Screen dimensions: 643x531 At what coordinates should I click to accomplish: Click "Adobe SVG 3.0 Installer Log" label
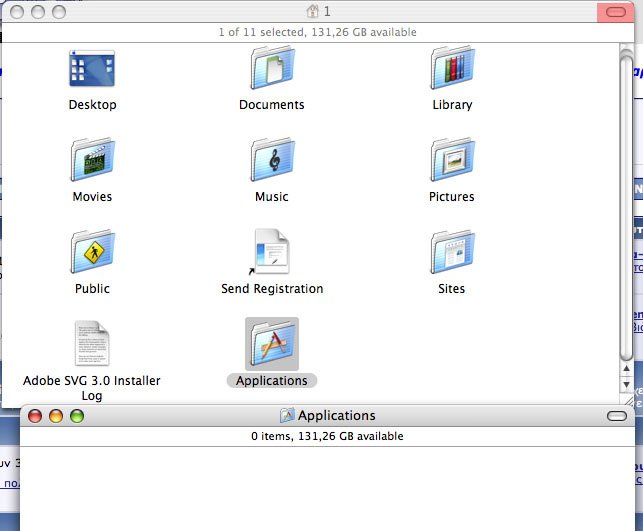click(x=92, y=388)
